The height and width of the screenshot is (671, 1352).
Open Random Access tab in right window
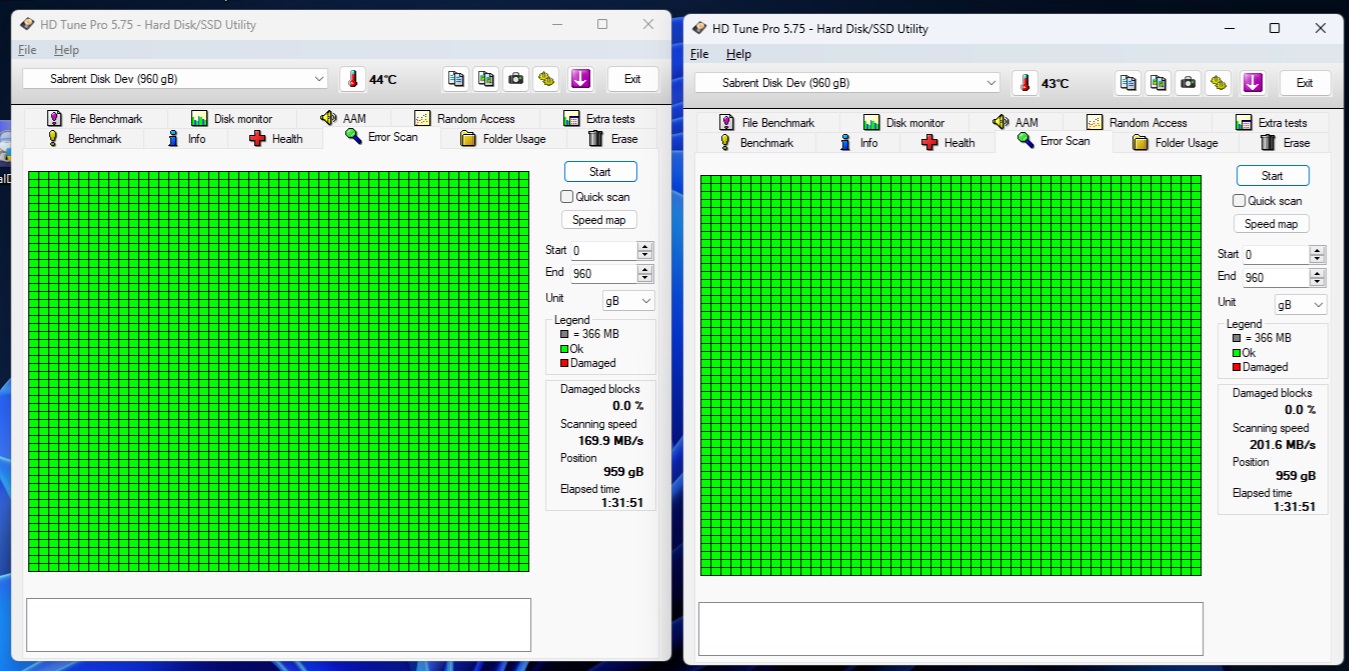tap(1136, 122)
